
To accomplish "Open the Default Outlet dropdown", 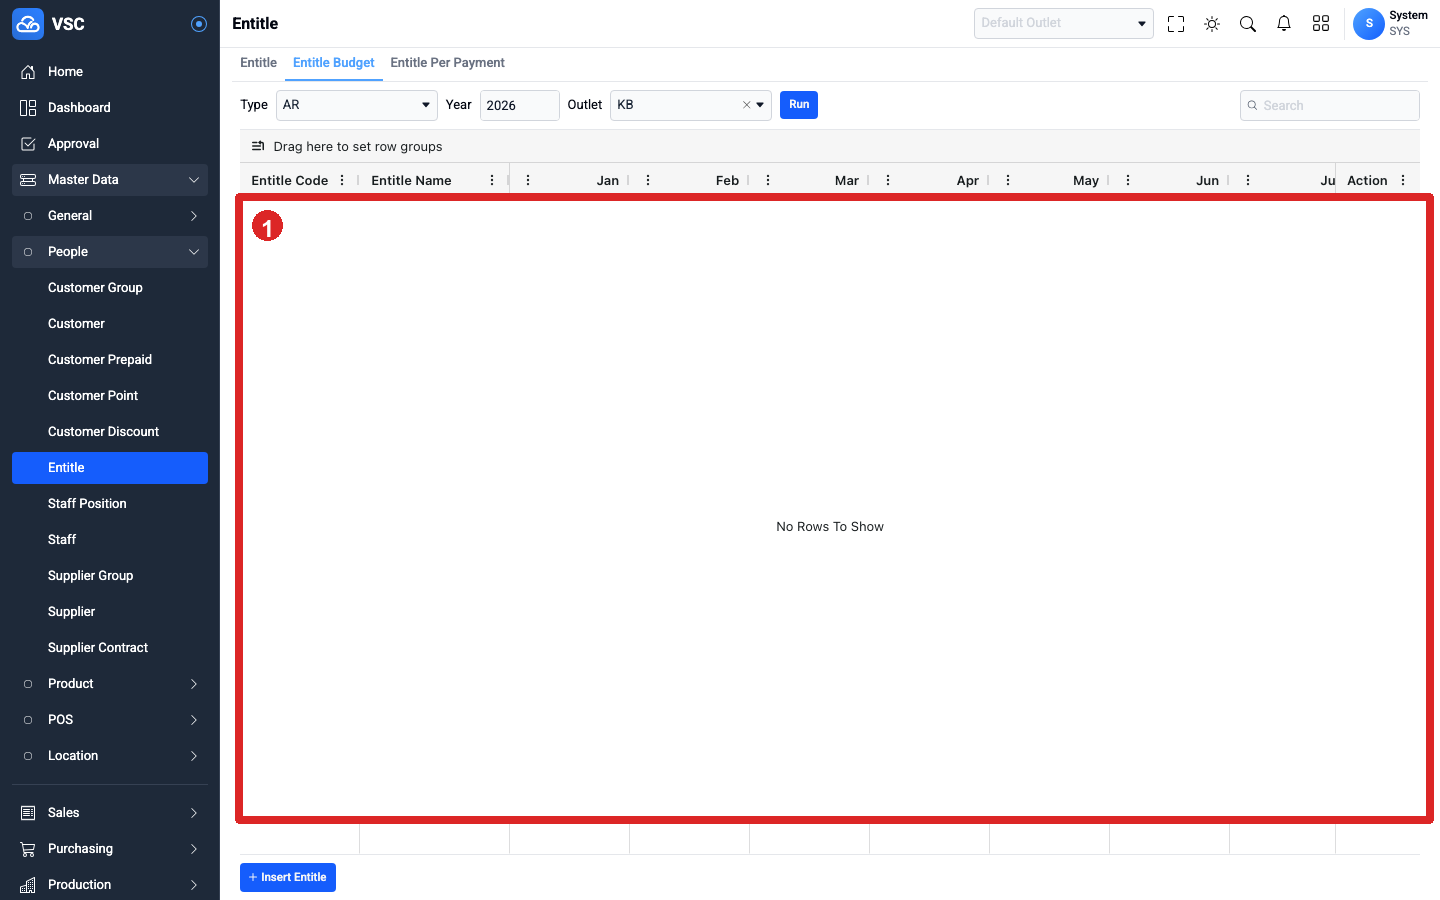I will [1064, 23].
